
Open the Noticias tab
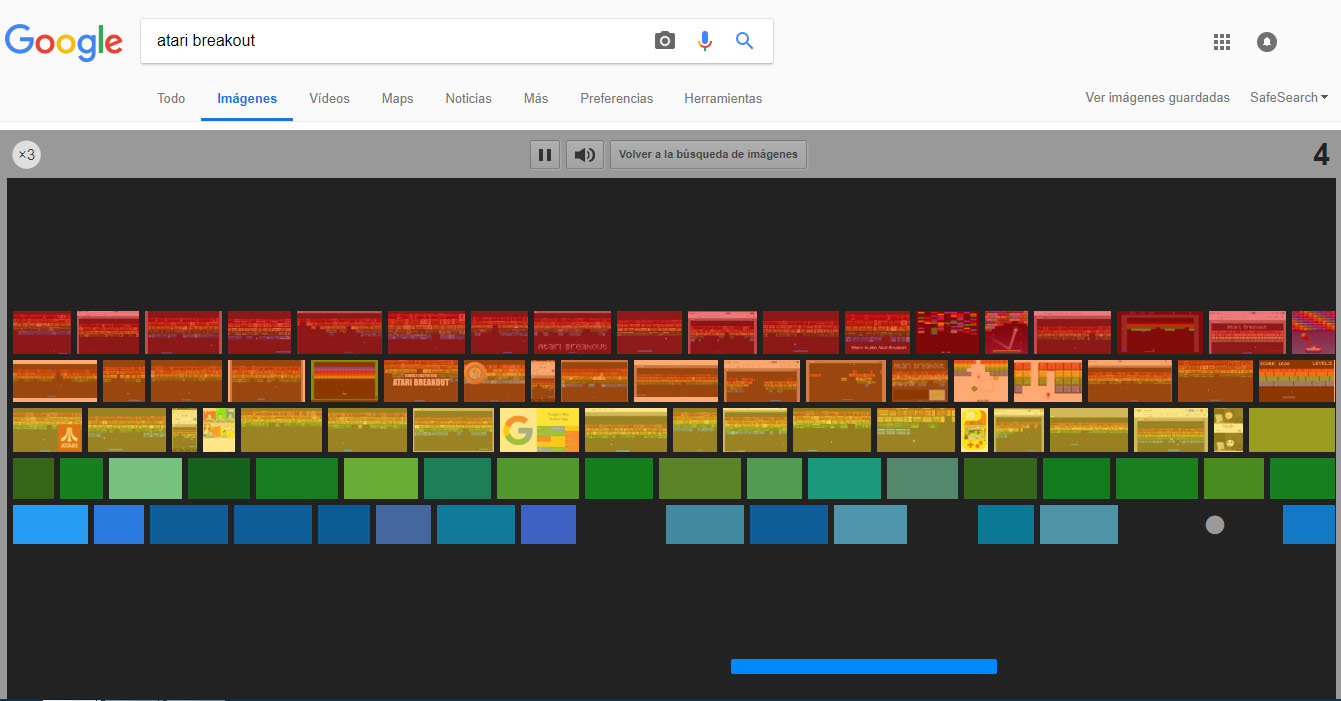pyautogui.click(x=468, y=98)
